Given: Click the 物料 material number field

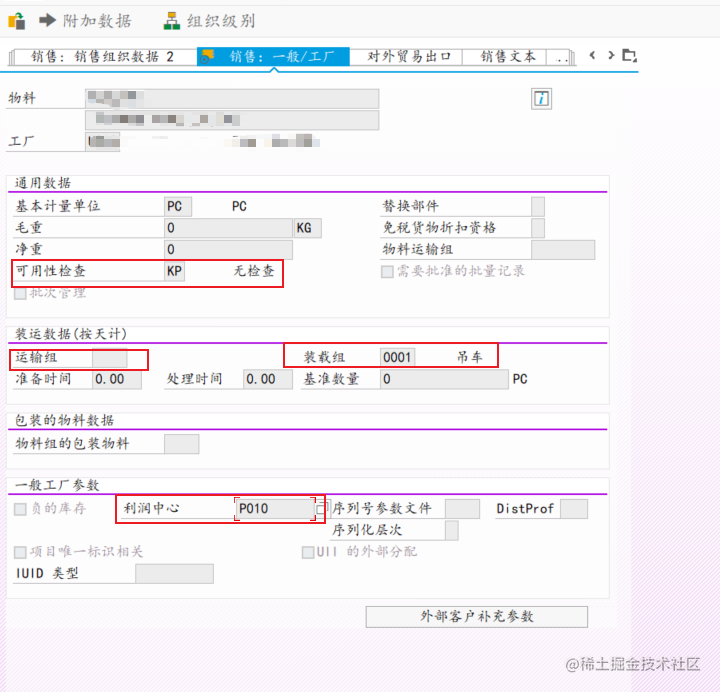Looking at the screenshot, I should (x=232, y=98).
